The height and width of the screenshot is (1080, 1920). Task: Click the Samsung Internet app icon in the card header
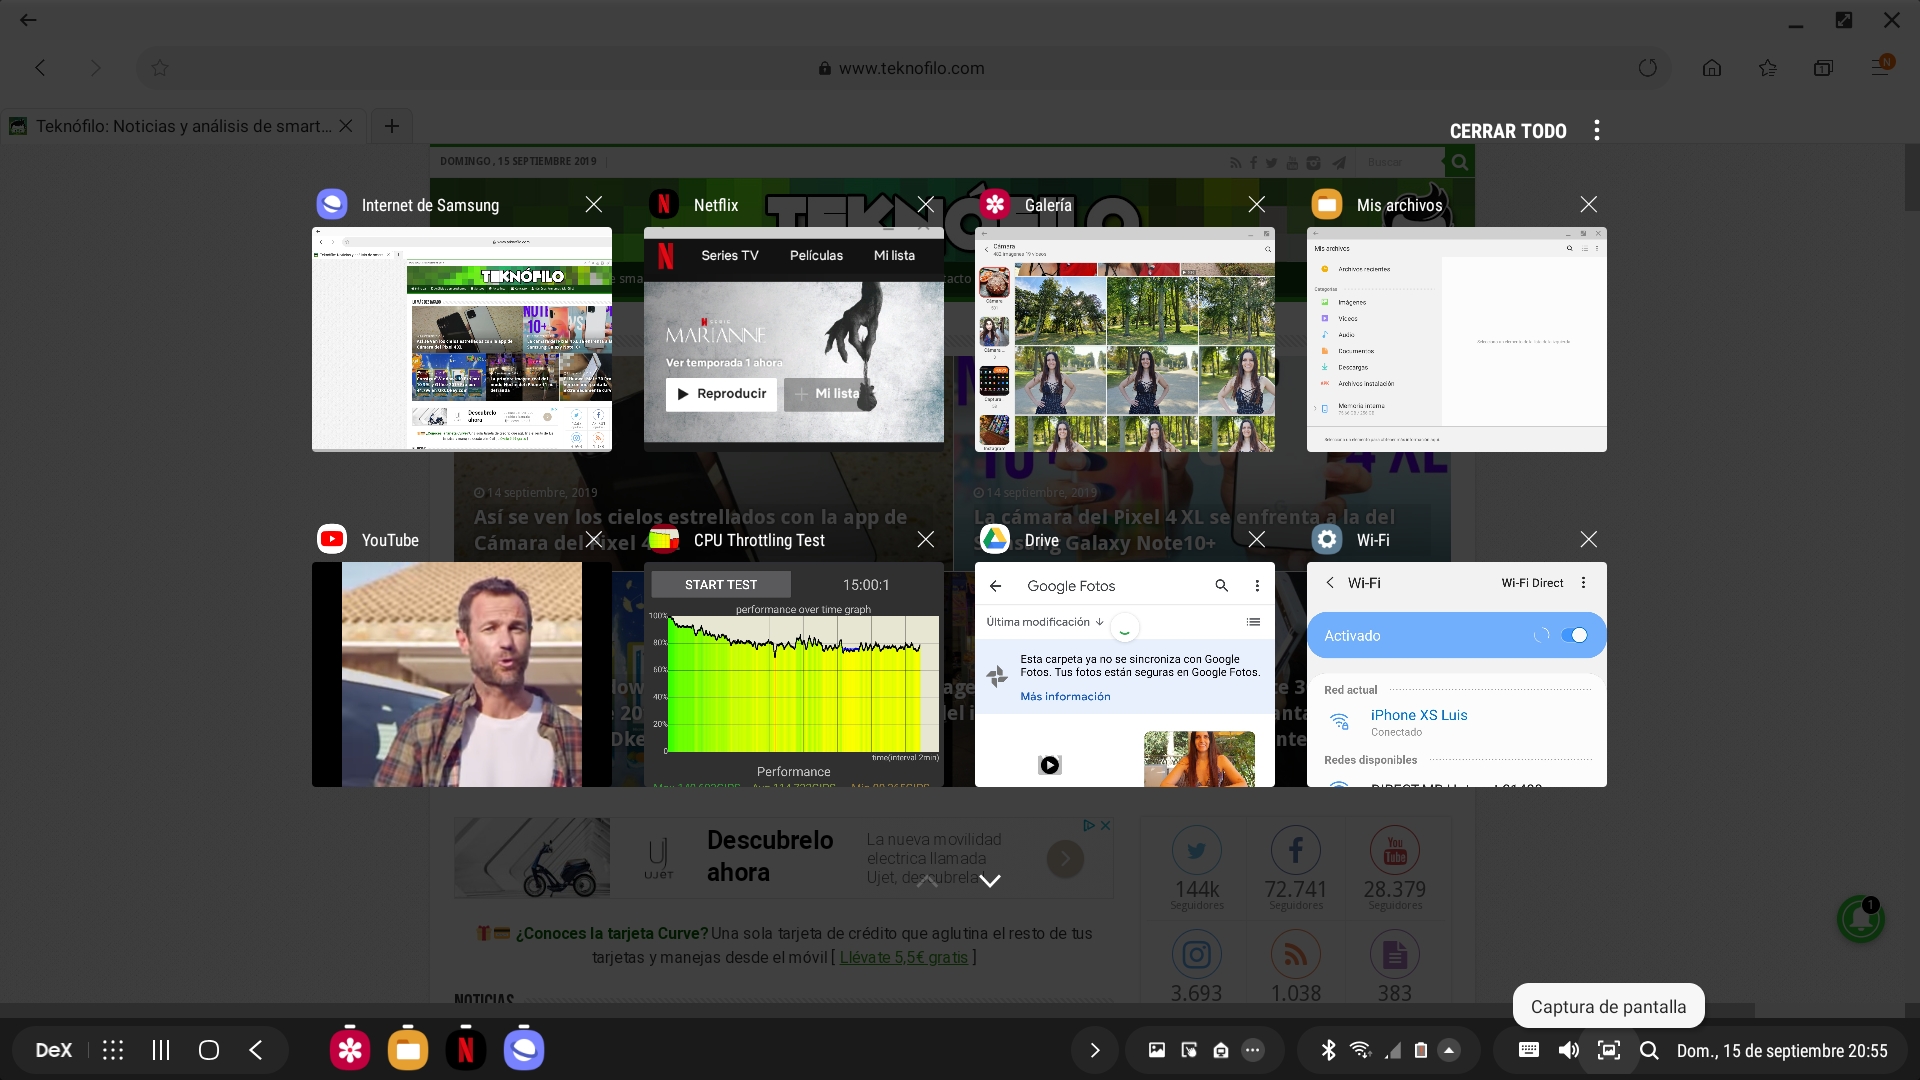[332, 204]
